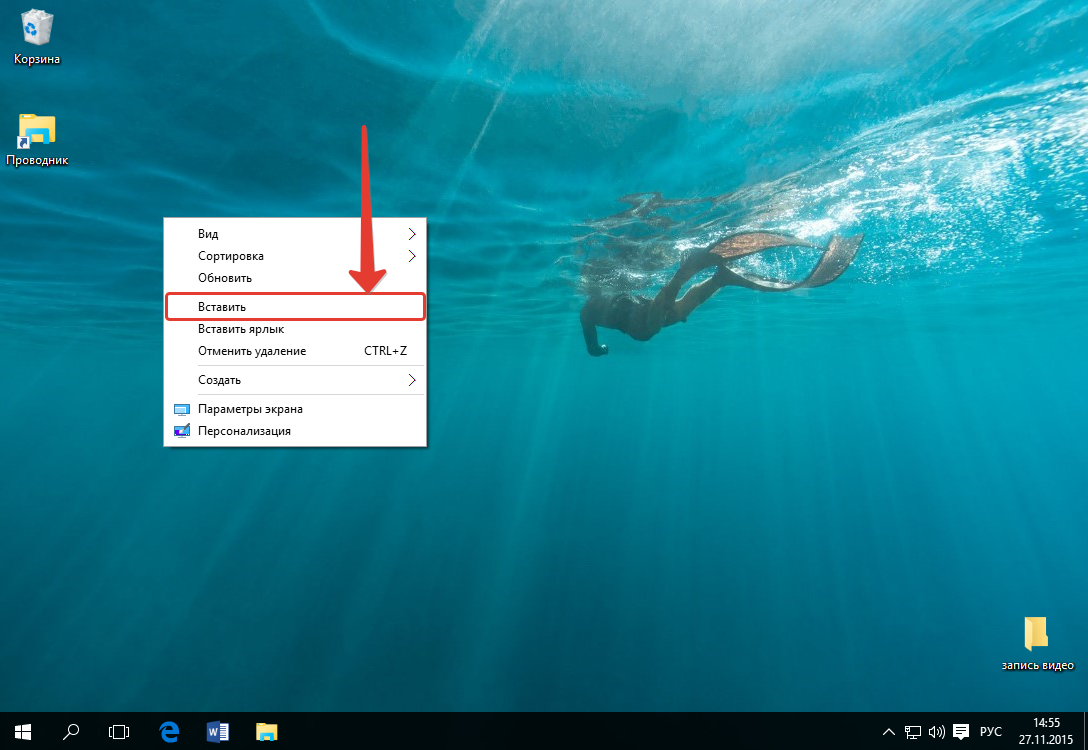Open taskbar search magnifier

pos(71,732)
